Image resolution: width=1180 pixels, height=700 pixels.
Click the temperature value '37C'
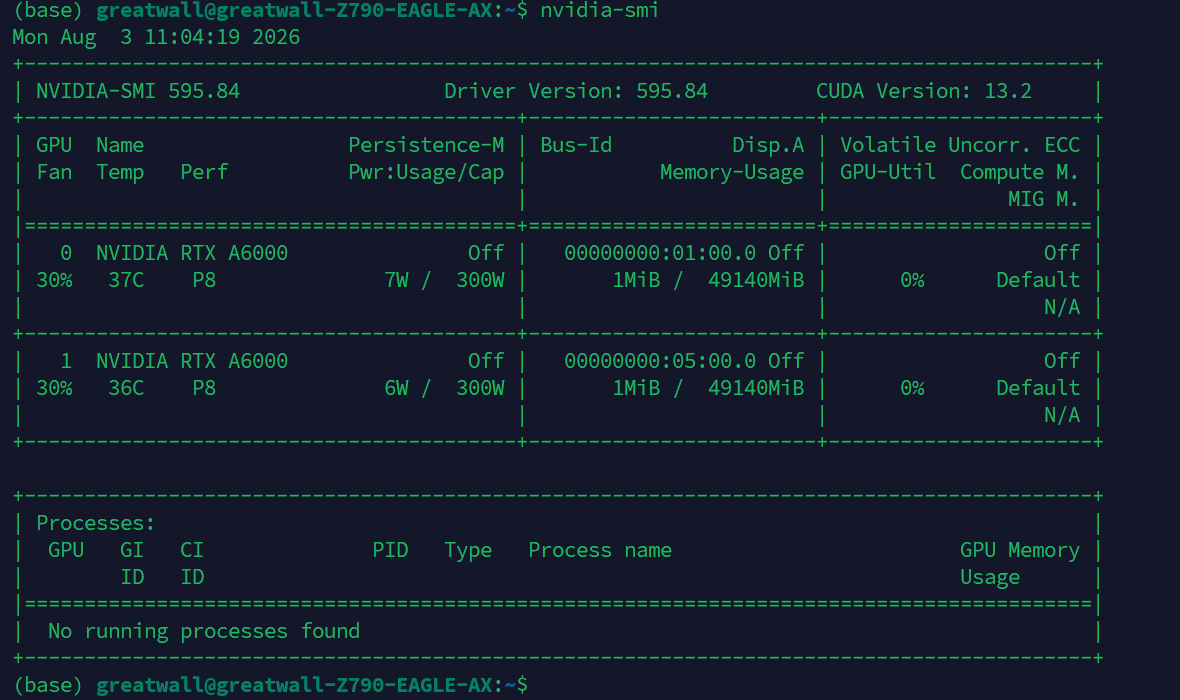click(x=126, y=280)
